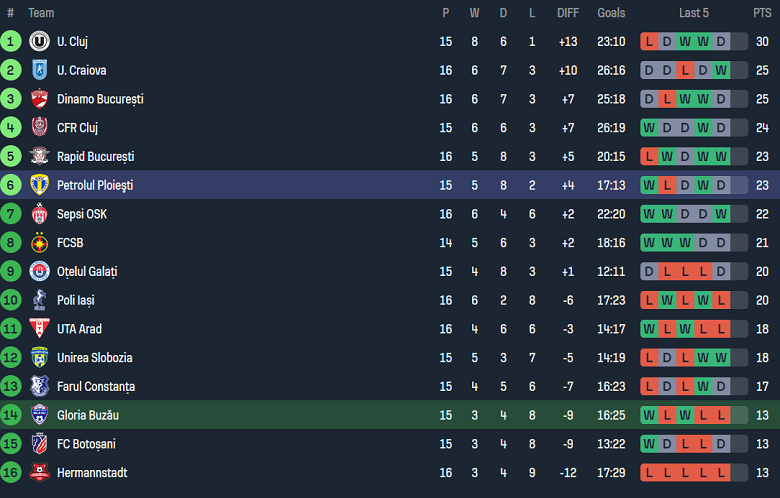The height and width of the screenshot is (498, 780).
Task: Click the Sepsi OSK club crest
Action: click(40, 214)
